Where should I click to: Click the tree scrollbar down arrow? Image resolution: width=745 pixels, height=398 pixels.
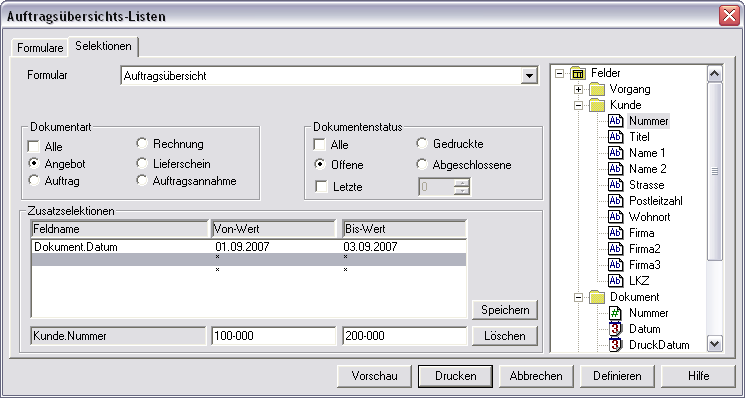[x=714, y=343]
